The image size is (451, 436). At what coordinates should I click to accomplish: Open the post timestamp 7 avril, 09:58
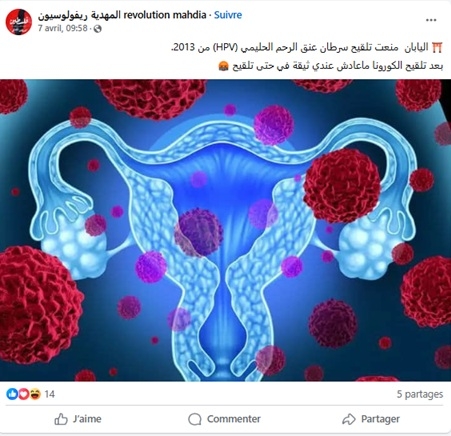[x=62, y=28]
